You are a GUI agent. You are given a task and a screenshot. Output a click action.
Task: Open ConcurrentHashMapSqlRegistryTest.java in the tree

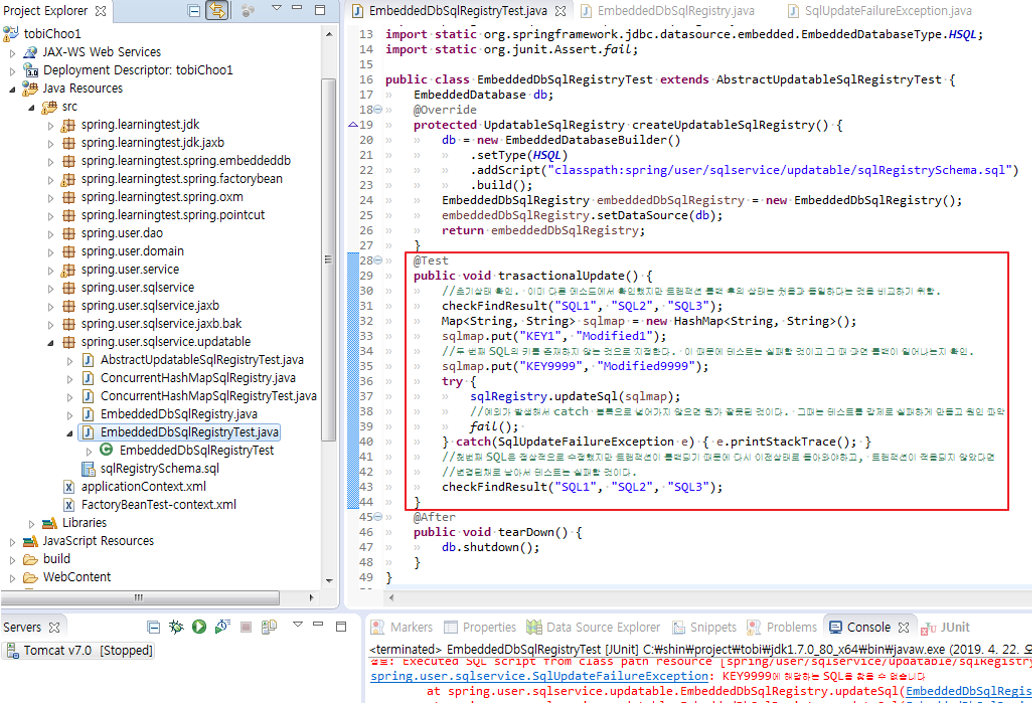coord(208,396)
